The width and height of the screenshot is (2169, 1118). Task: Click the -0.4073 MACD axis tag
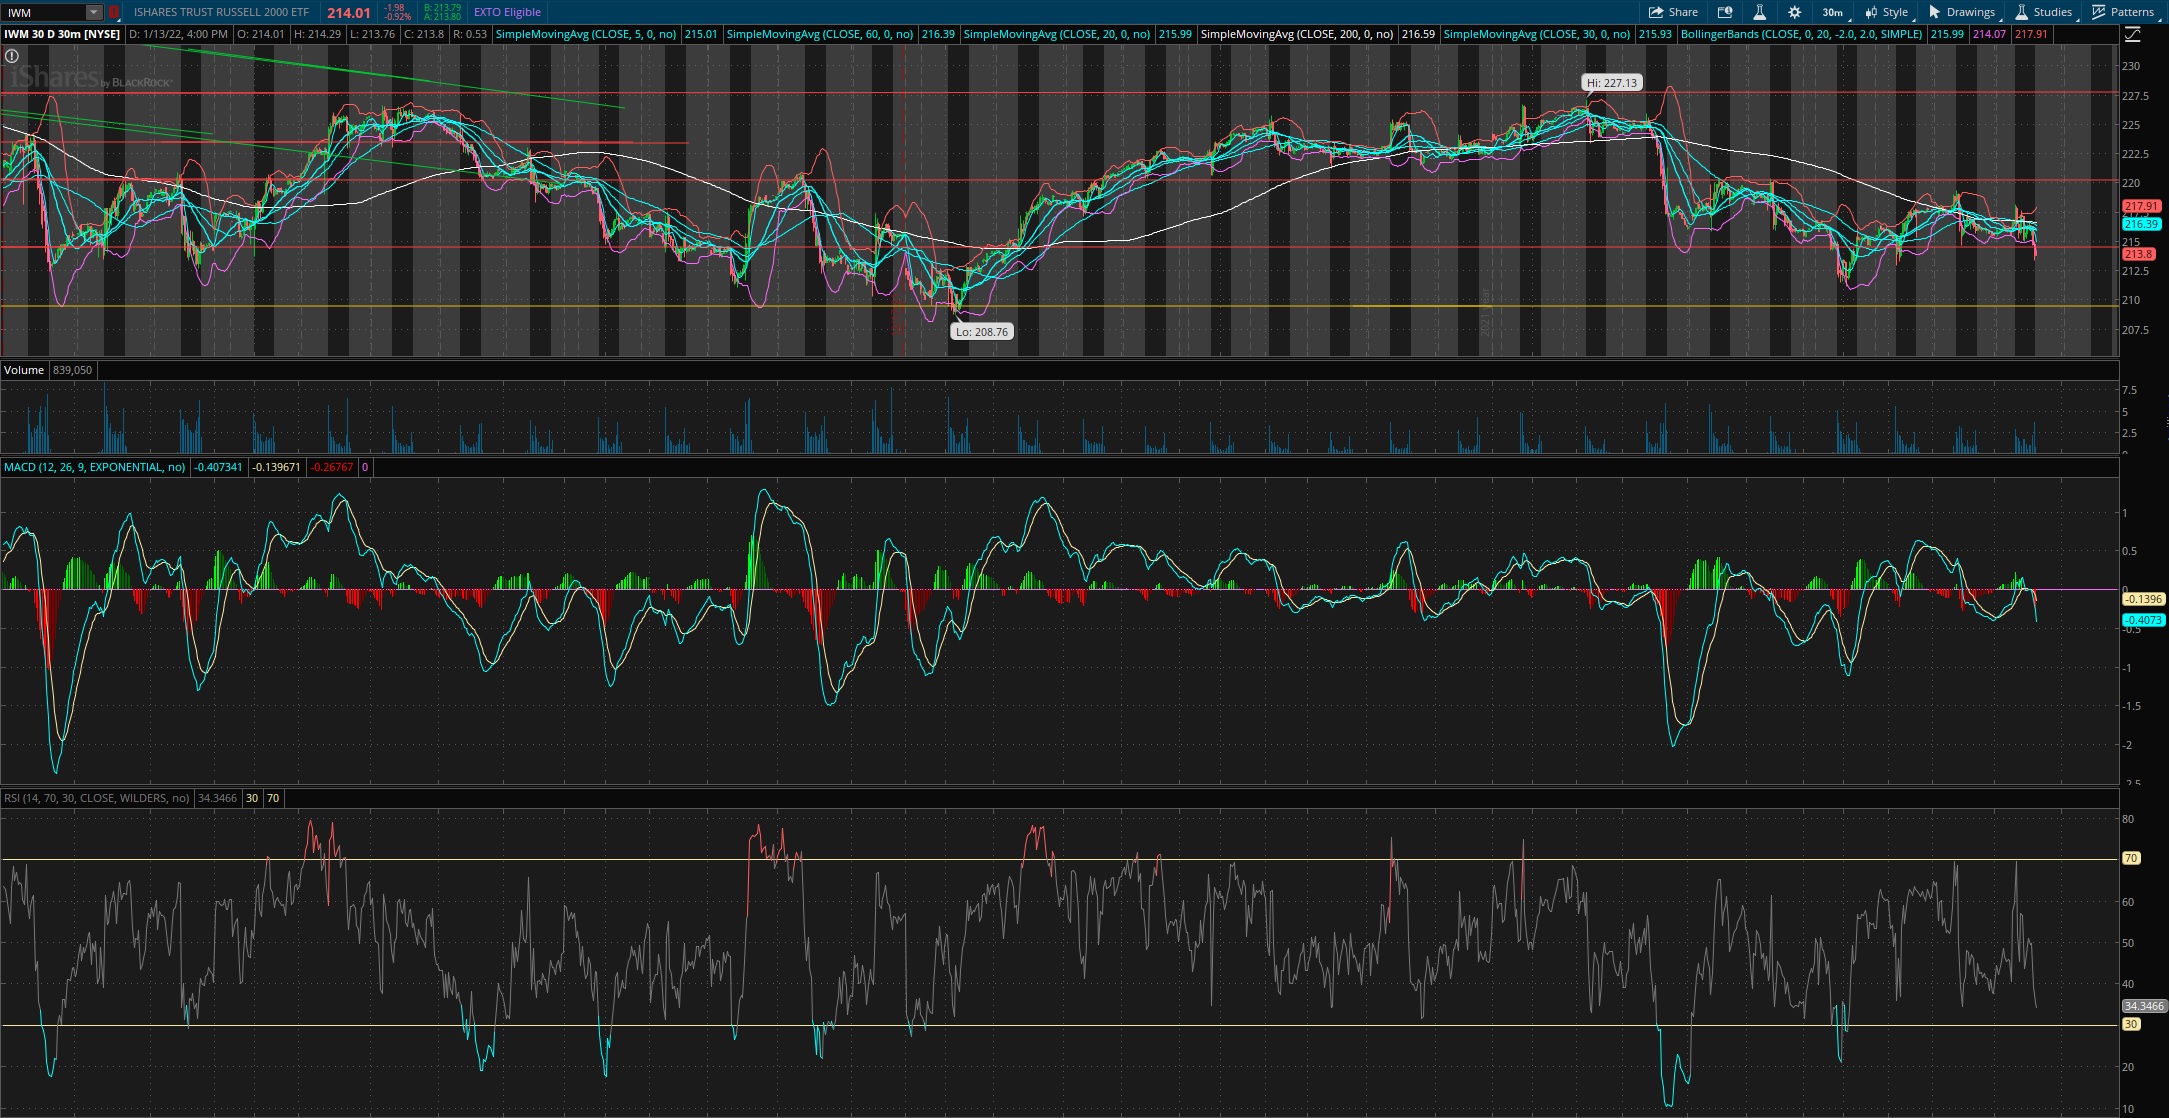coord(2144,620)
